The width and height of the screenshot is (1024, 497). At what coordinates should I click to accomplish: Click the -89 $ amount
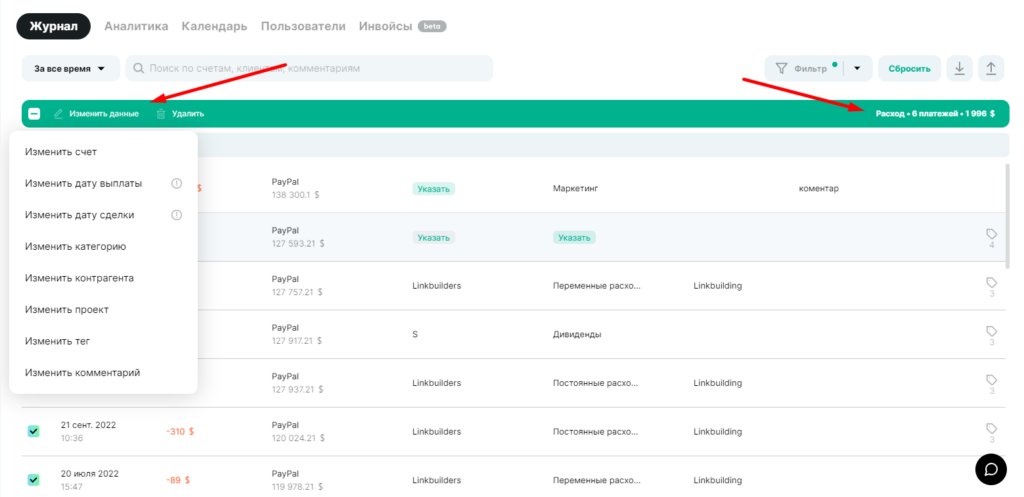coord(178,480)
